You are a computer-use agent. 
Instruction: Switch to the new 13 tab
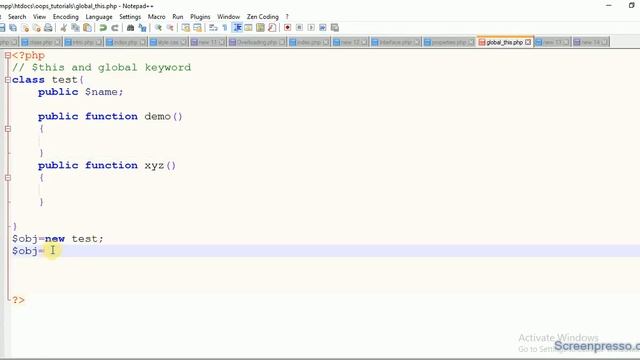[x=552, y=42]
